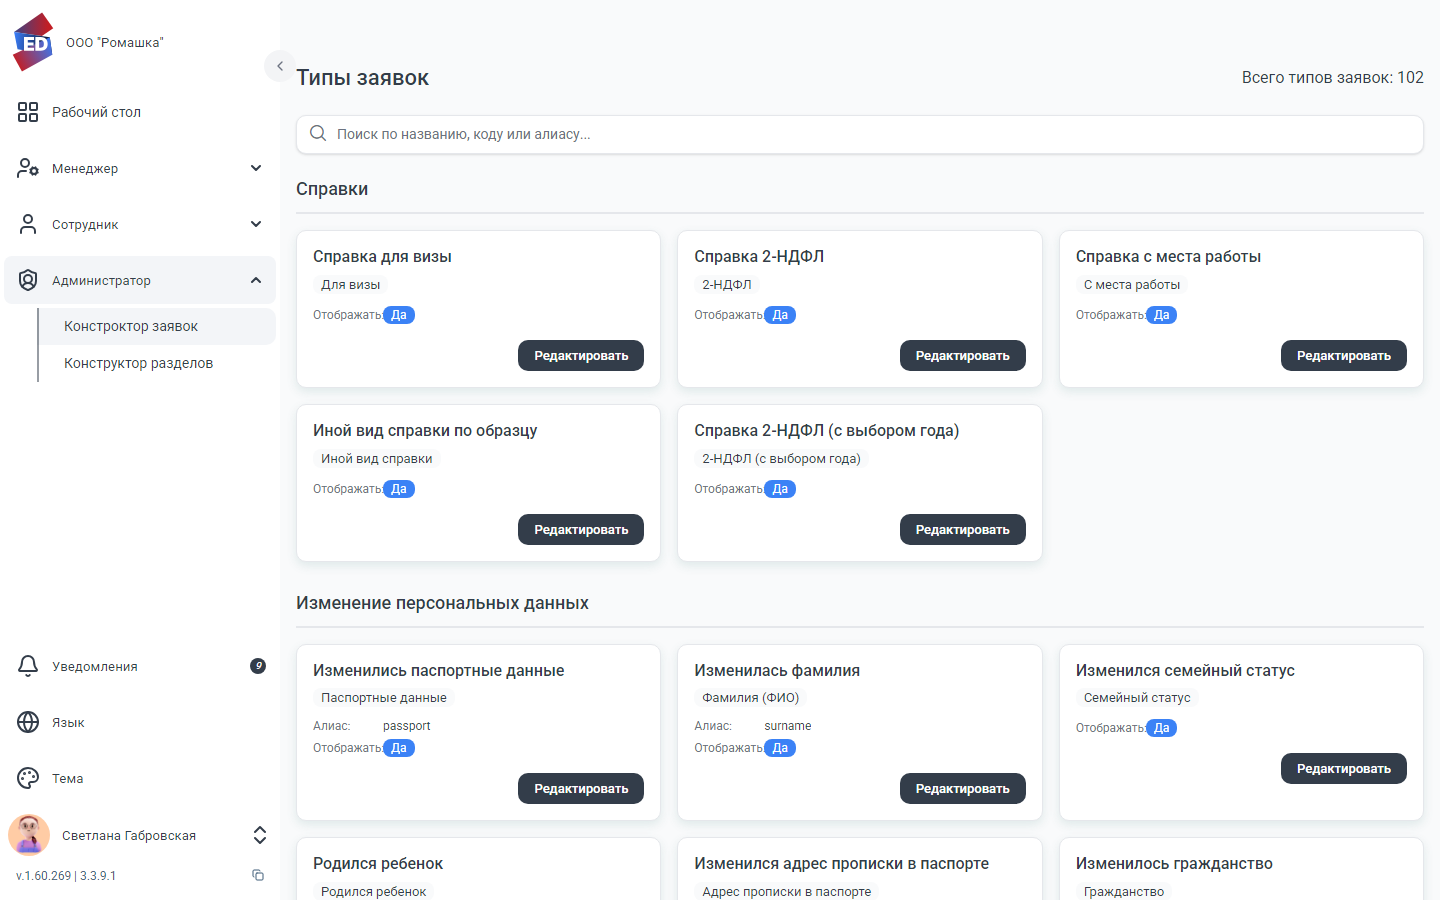Click the Паспортные данные tag
This screenshot has height=900, width=1440.
click(384, 698)
